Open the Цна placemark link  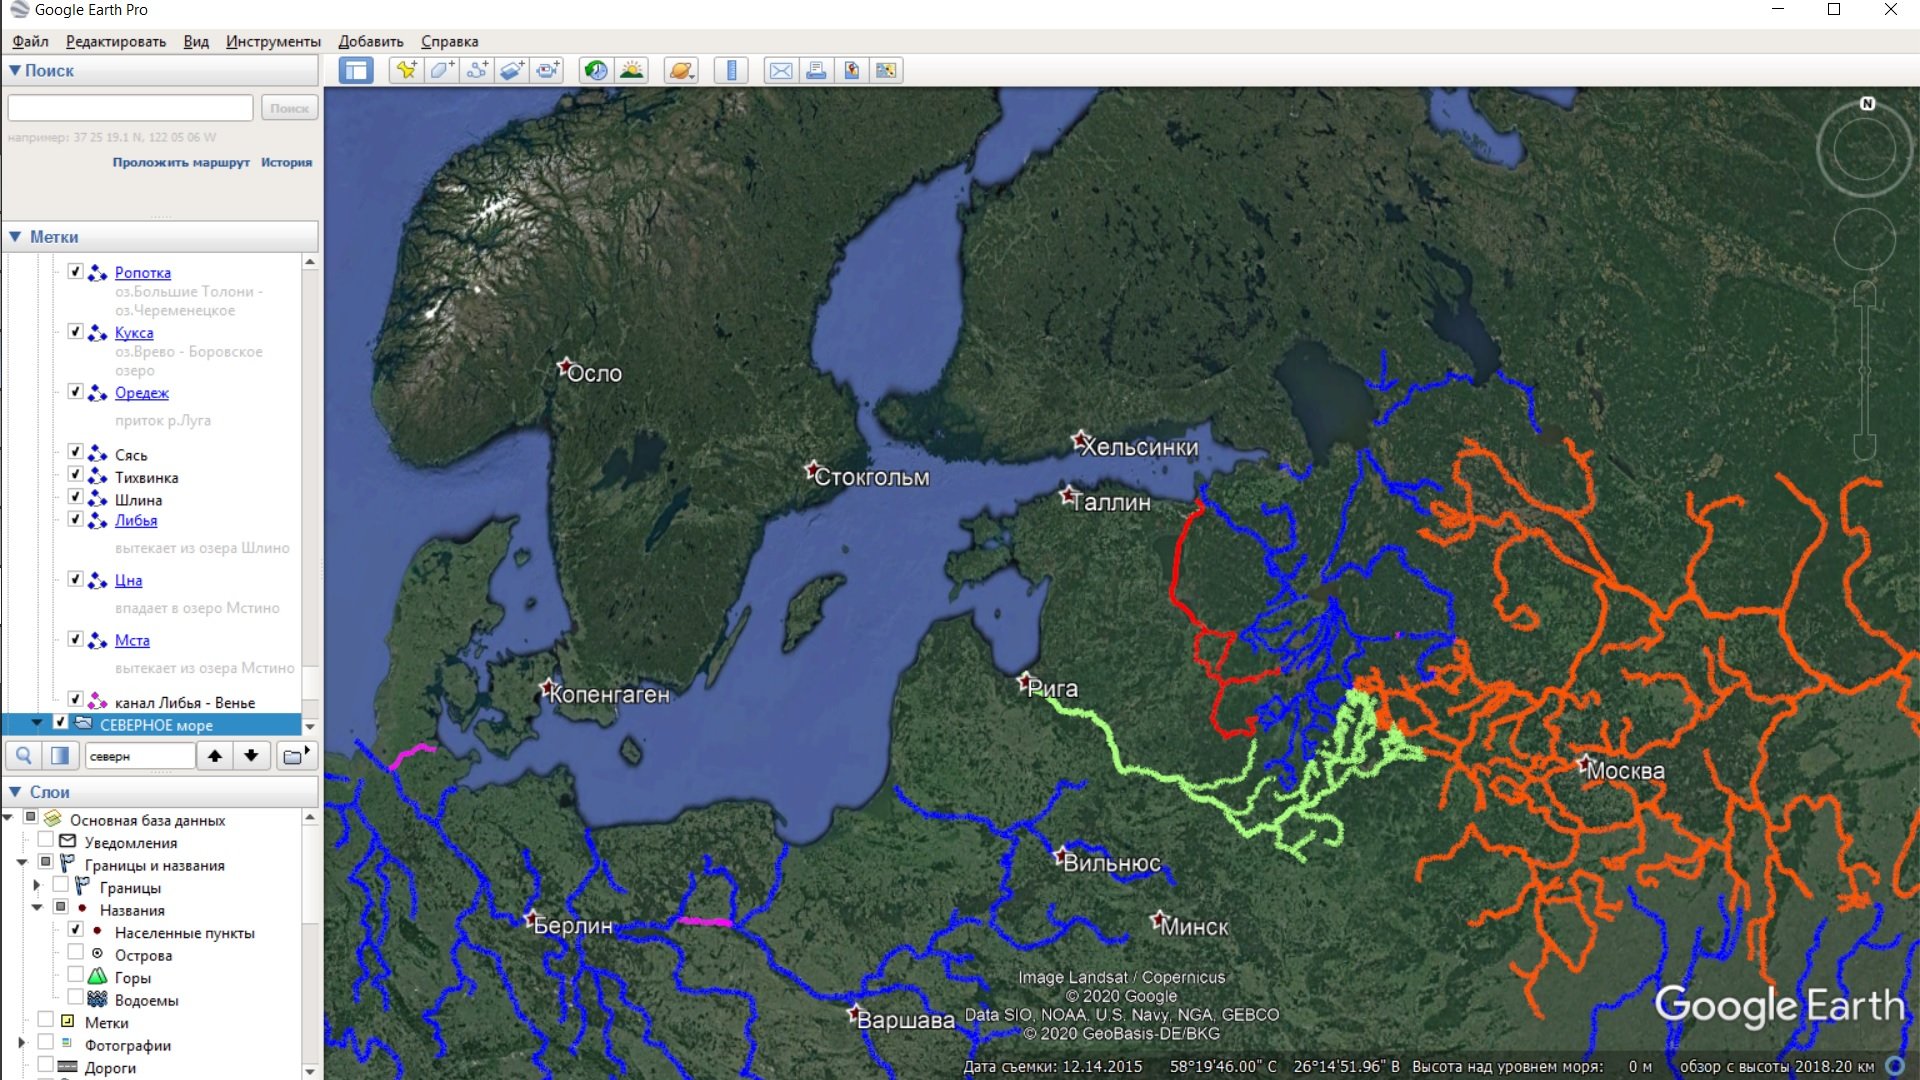pos(128,580)
